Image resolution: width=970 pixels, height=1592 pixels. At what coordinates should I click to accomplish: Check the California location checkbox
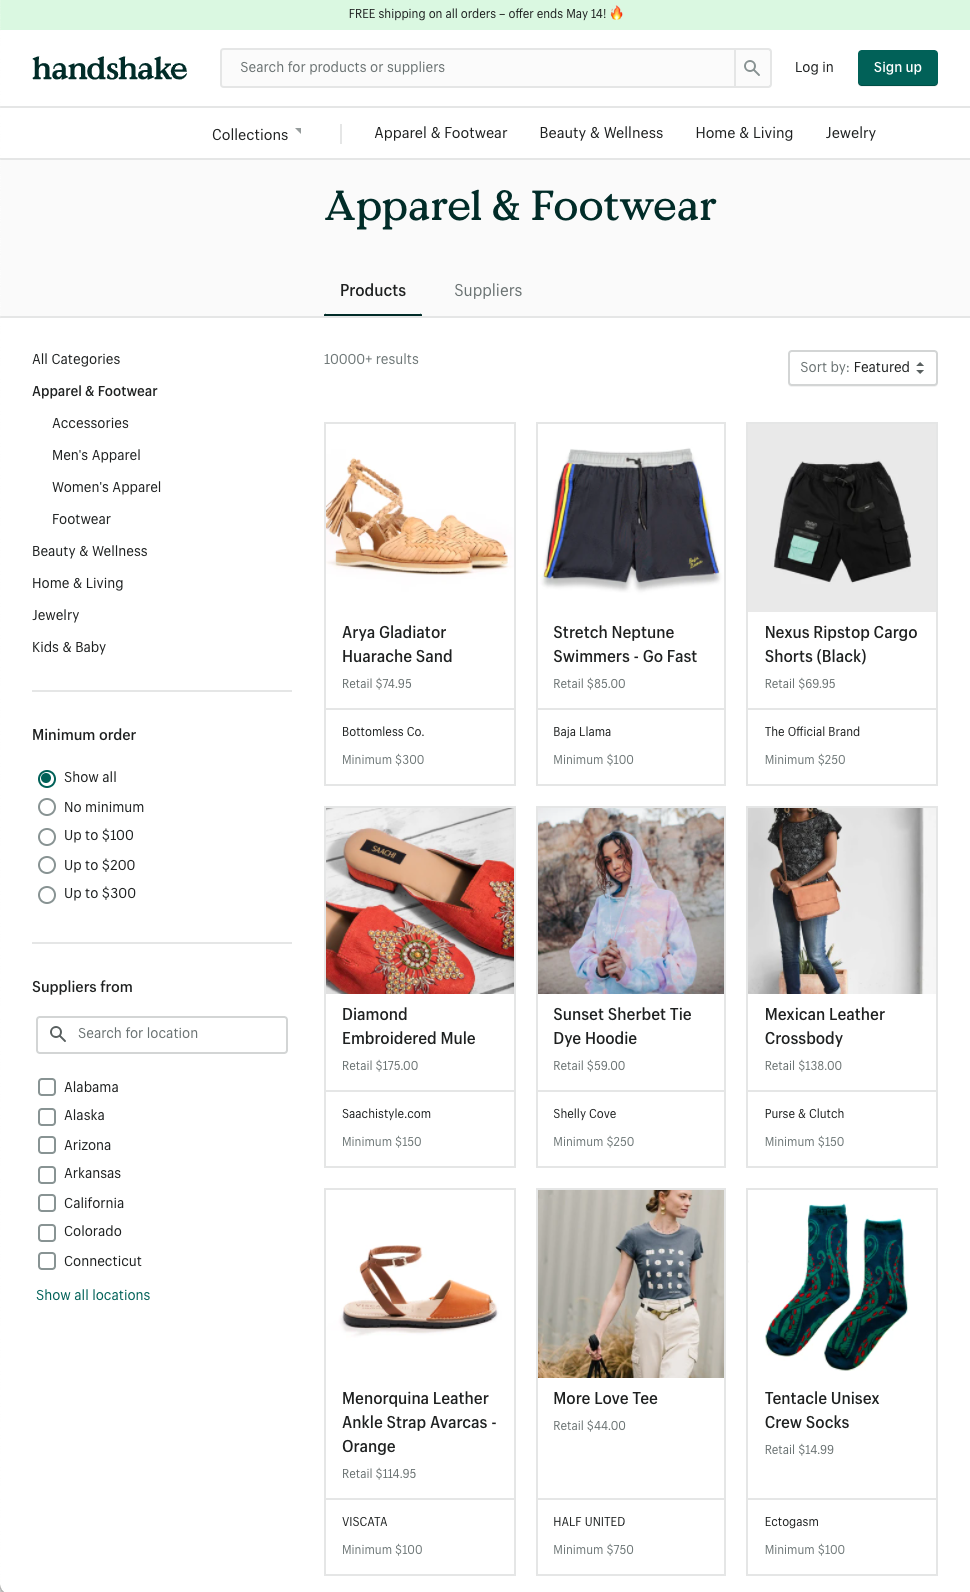47,1203
